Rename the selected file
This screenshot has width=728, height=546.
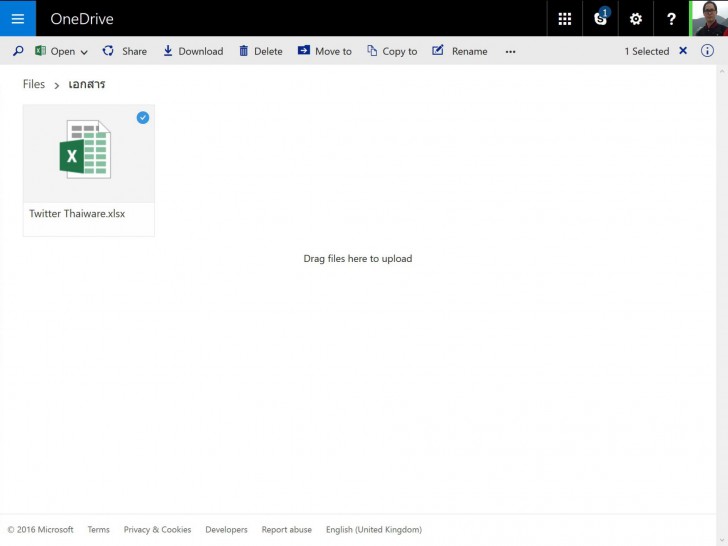(x=460, y=51)
